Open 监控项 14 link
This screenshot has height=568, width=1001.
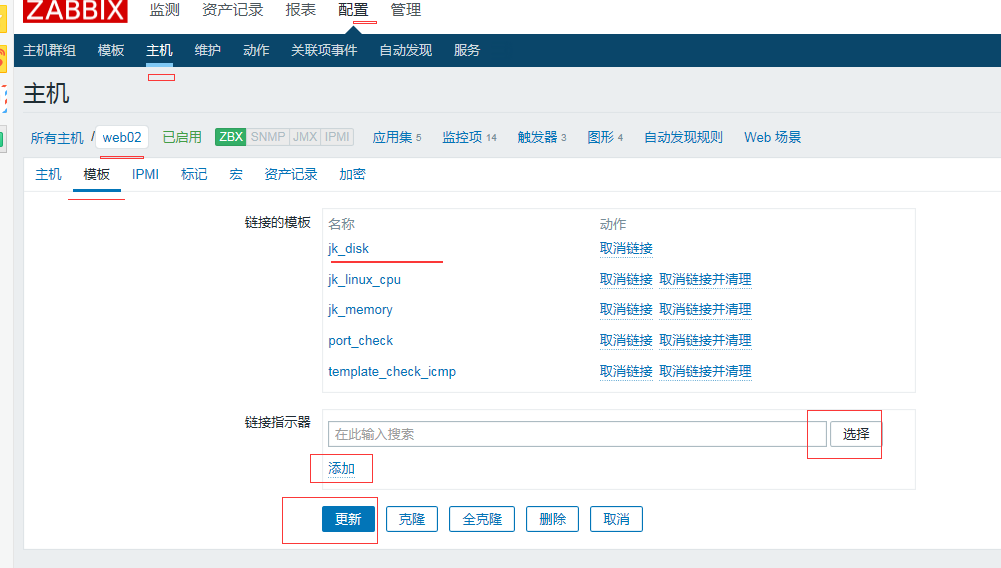[469, 137]
